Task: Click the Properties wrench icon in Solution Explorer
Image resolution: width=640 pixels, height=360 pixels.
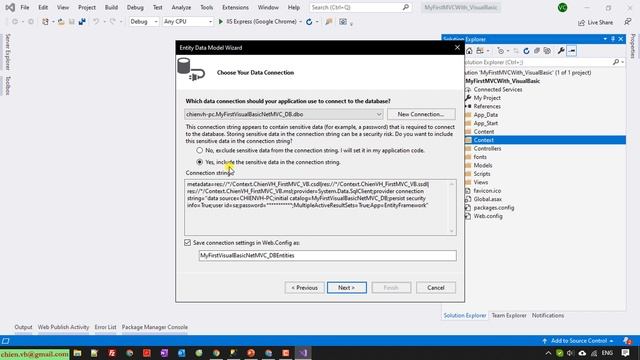Action: 561,51
